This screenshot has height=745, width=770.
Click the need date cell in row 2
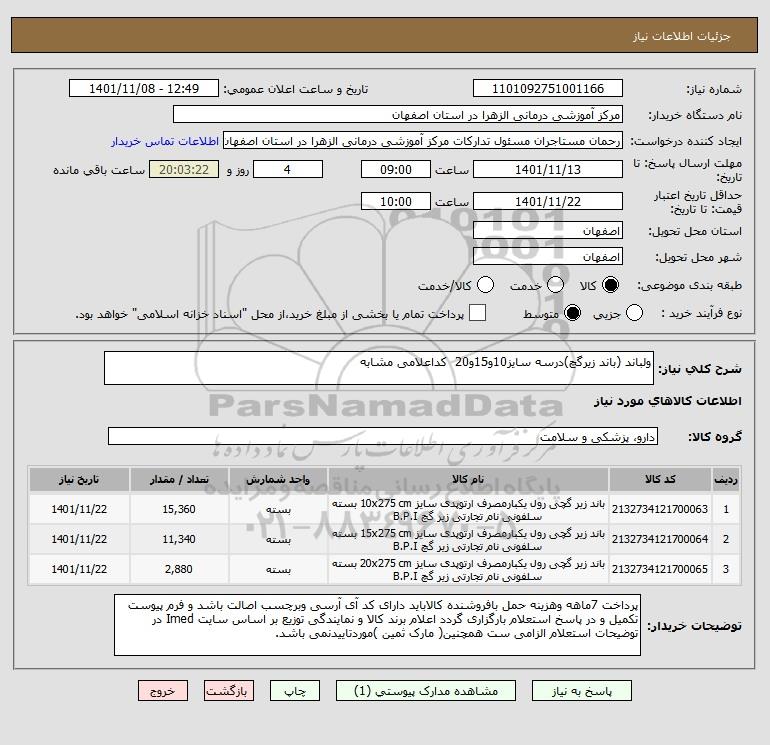[79, 540]
